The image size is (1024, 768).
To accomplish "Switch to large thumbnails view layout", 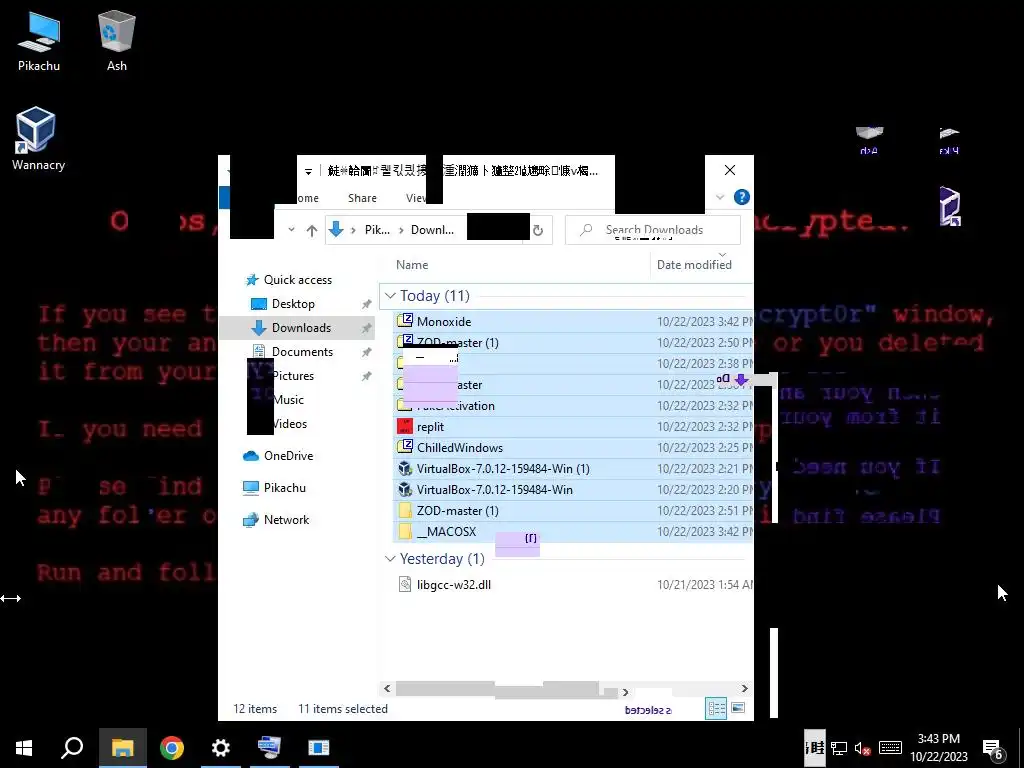I will 738,708.
